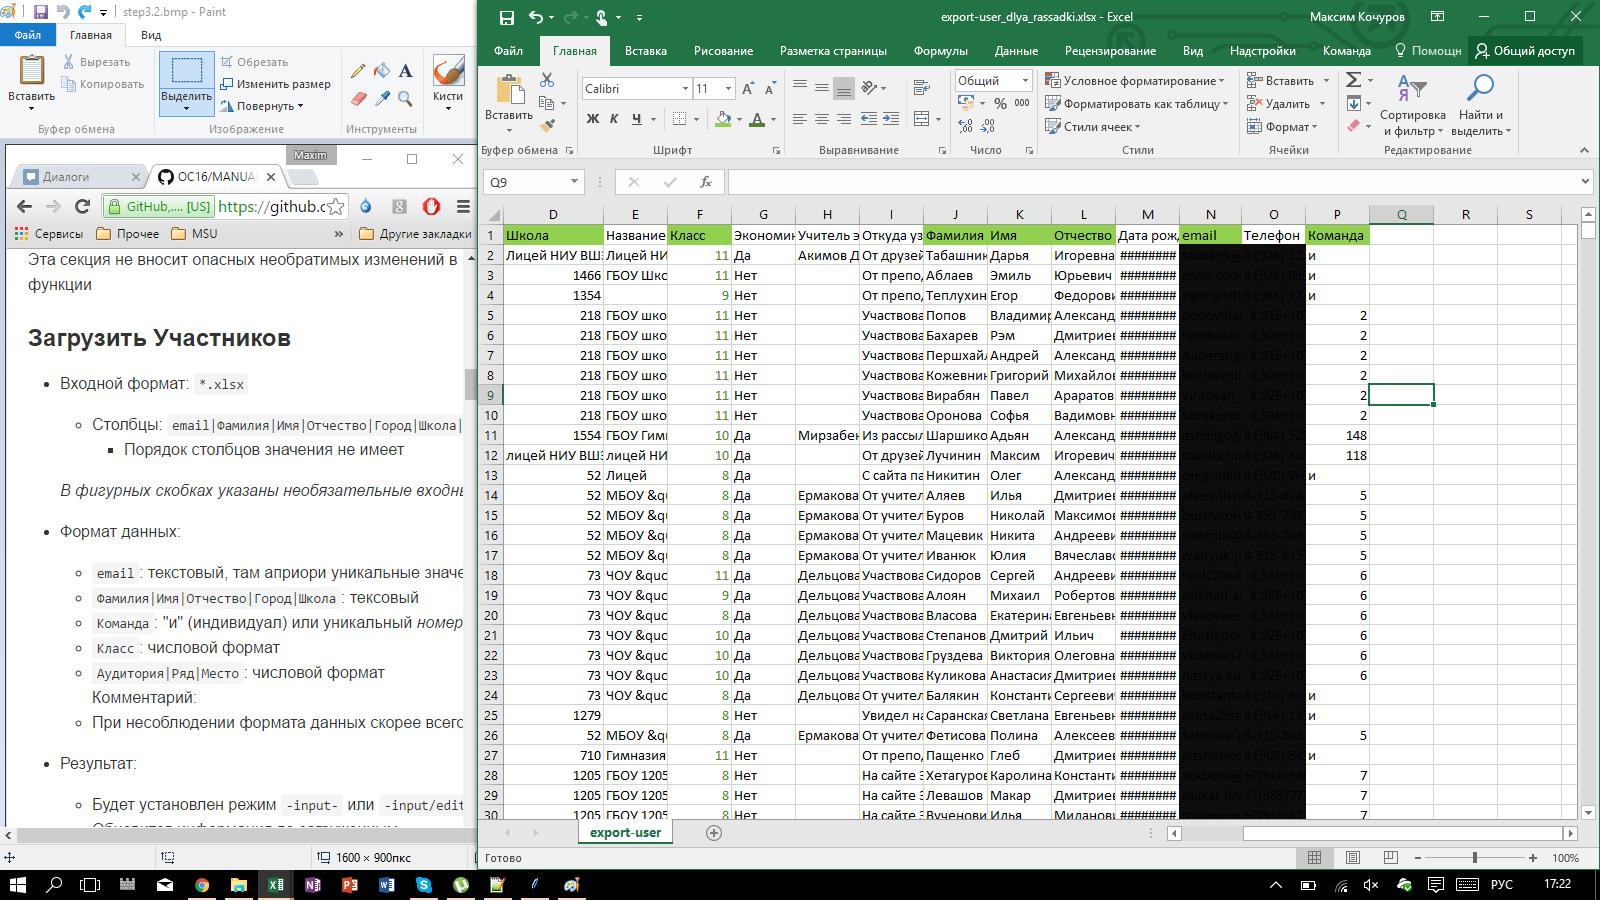Click the Excel formula bar input
The height and width of the screenshot is (900, 1600).
coord(1154,182)
